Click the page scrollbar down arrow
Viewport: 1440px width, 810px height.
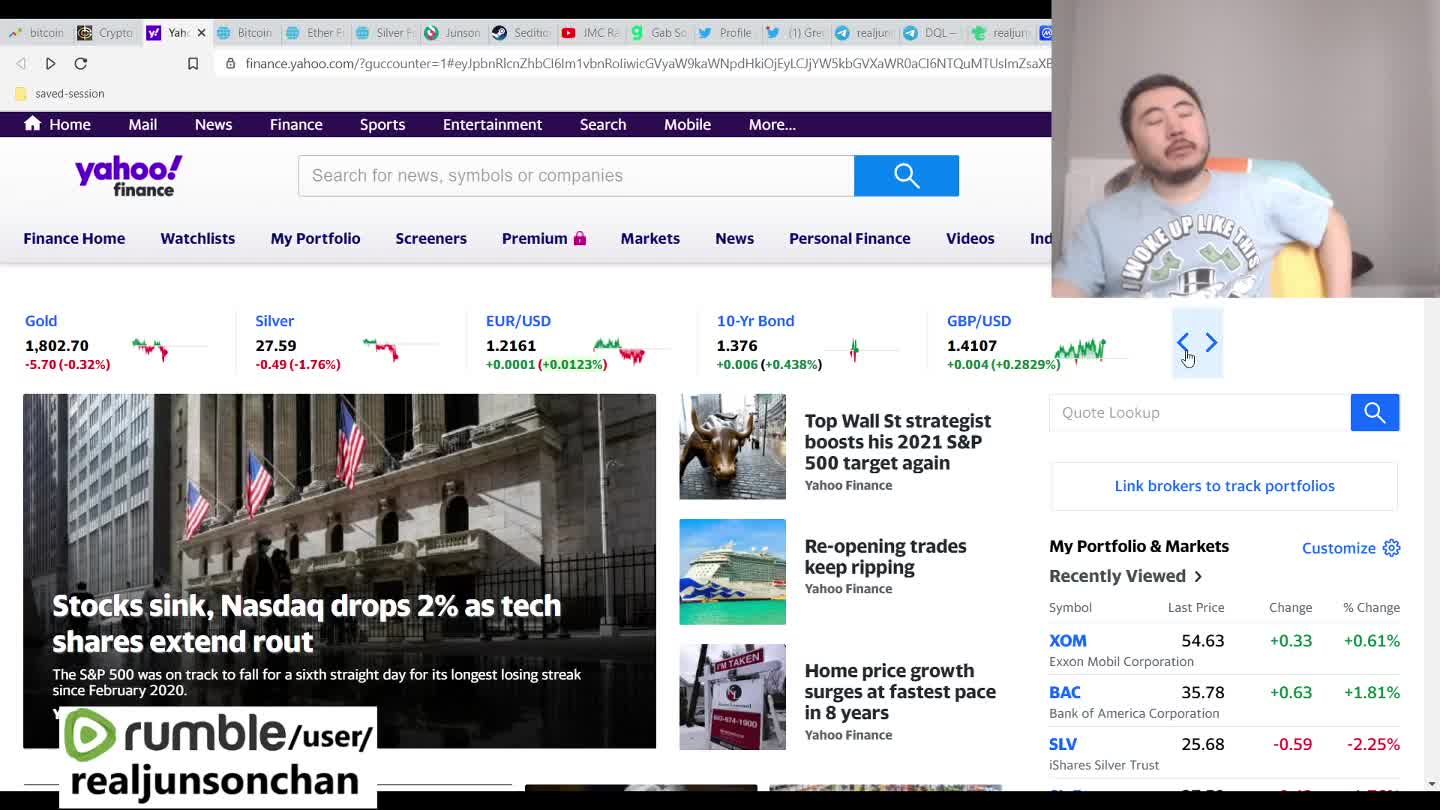1431,784
